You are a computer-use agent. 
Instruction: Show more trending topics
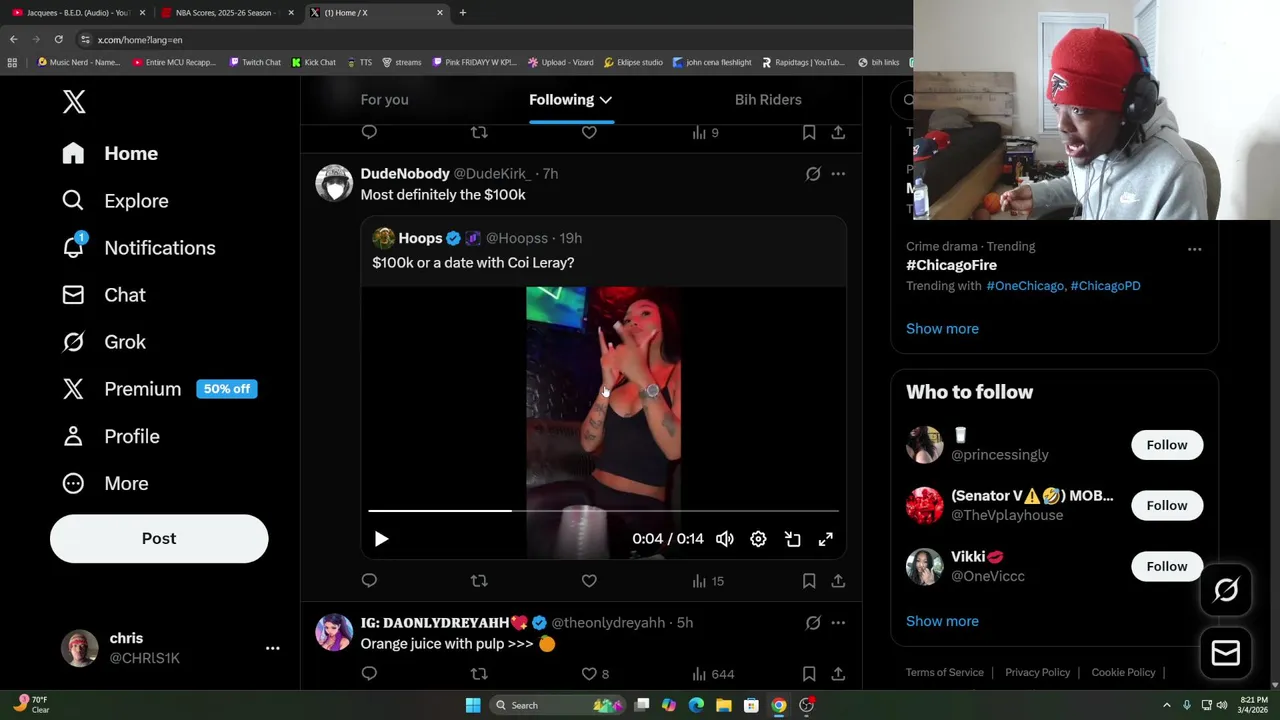pos(942,329)
